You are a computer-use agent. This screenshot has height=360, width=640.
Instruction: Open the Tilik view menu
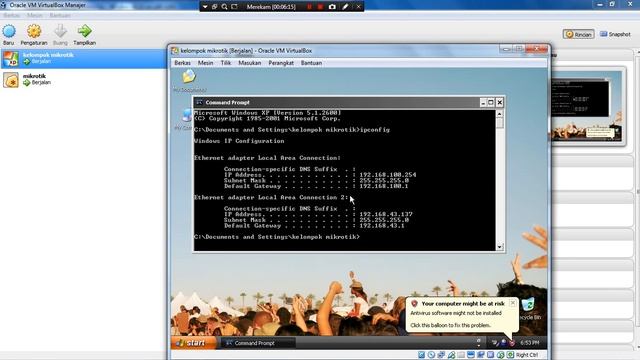point(226,63)
